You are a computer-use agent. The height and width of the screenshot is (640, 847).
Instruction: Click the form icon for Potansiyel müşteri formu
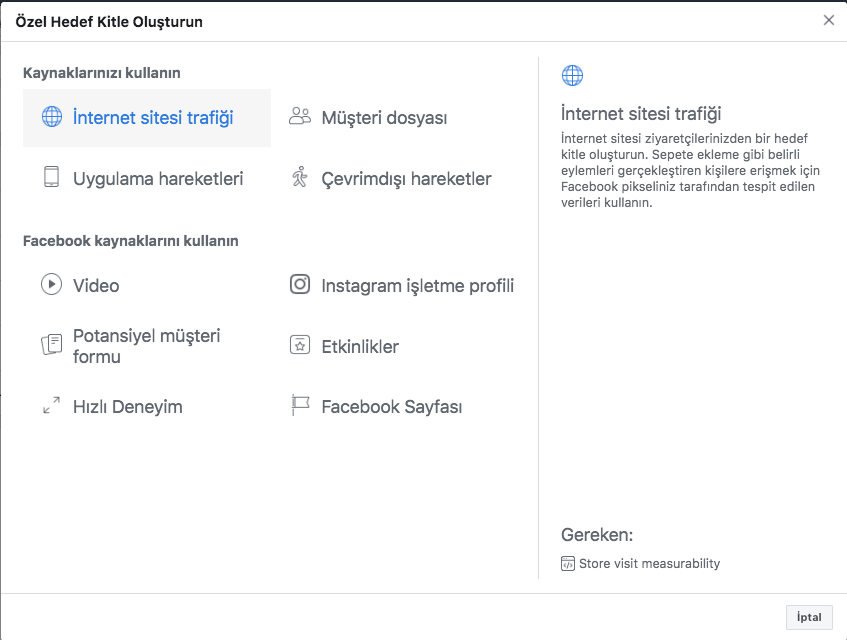pyautogui.click(x=52, y=345)
